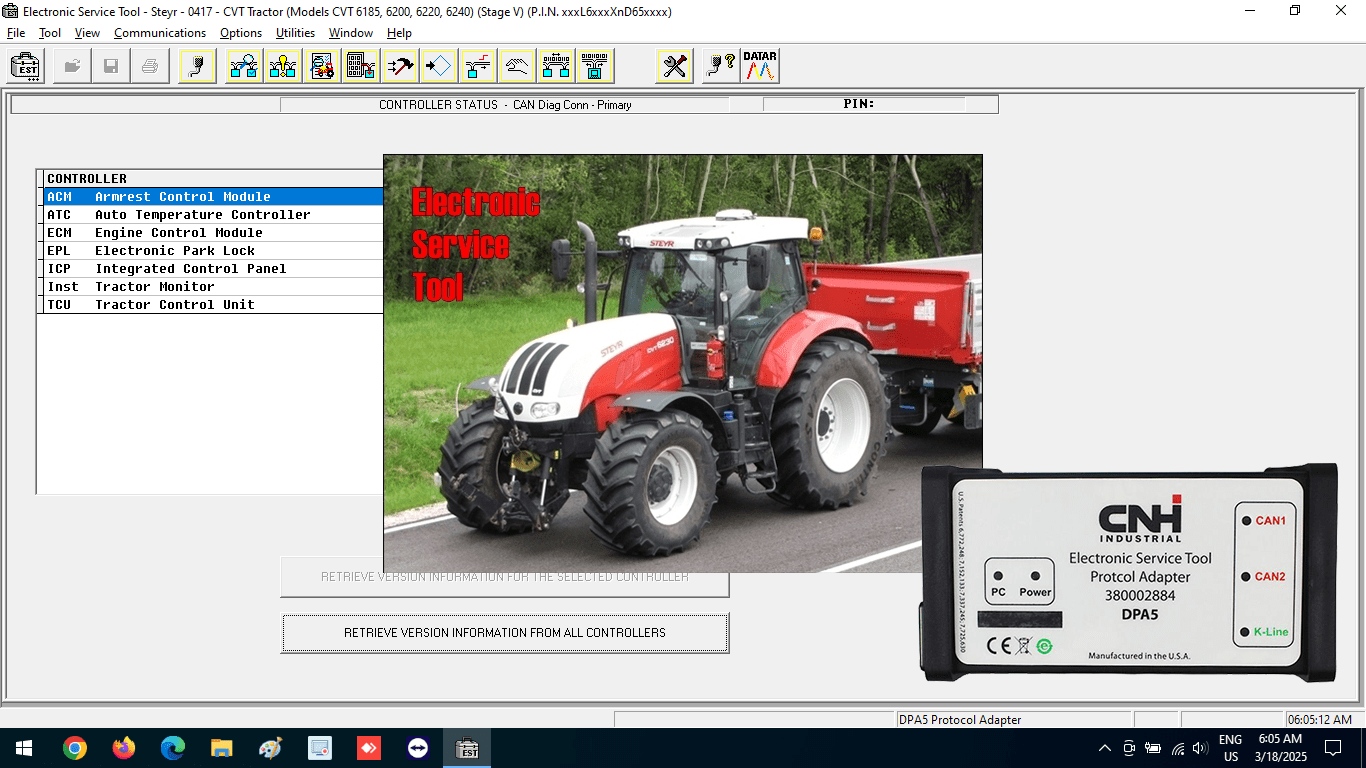The image size is (1366, 768).
Task: Launch Microsoft Edge from taskbar
Action: click(x=173, y=748)
